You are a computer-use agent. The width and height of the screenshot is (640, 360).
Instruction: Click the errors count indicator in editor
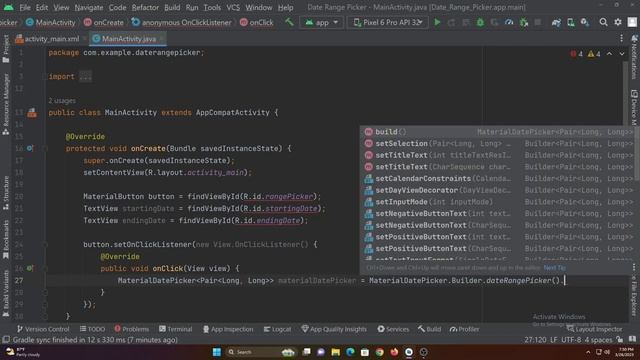coord(577,53)
